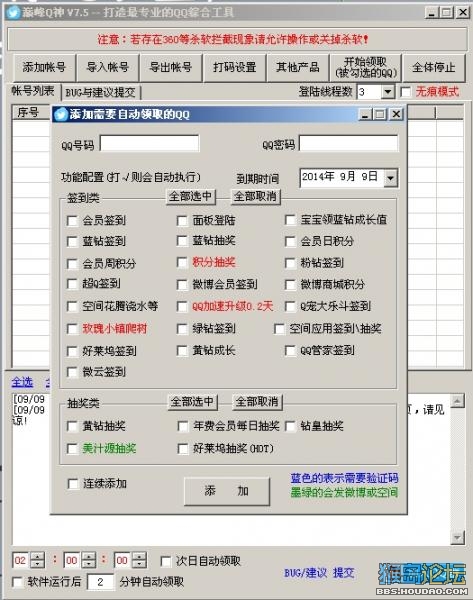The height and width of the screenshot is (600, 473).
Task: Tick 软件运行后 auto-collect checkbox
Action: pyautogui.click(x=18, y=582)
